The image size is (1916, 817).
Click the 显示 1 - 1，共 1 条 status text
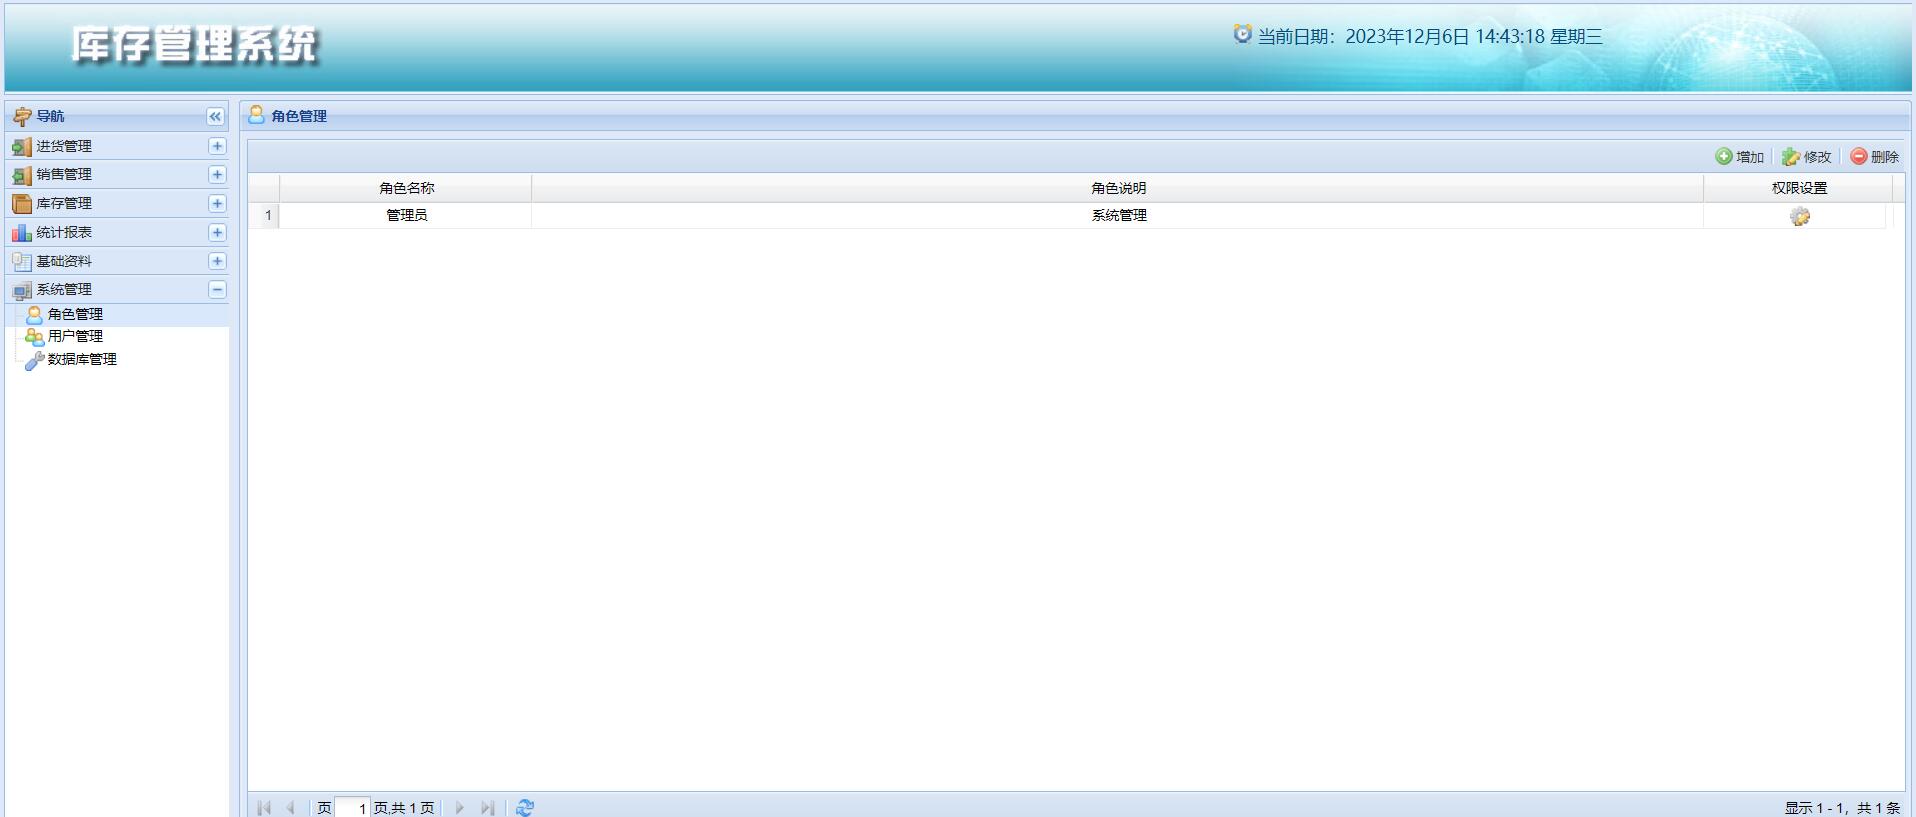click(1842, 808)
